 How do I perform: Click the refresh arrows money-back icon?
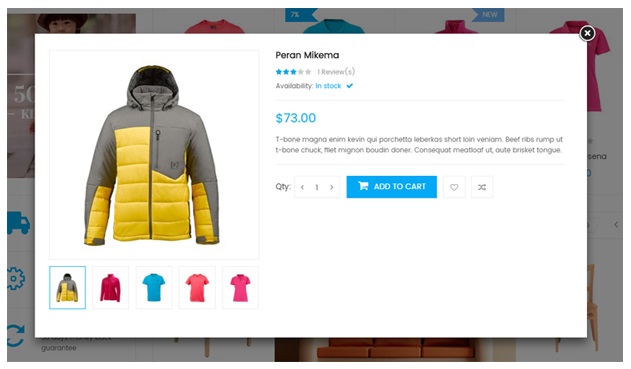16,336
